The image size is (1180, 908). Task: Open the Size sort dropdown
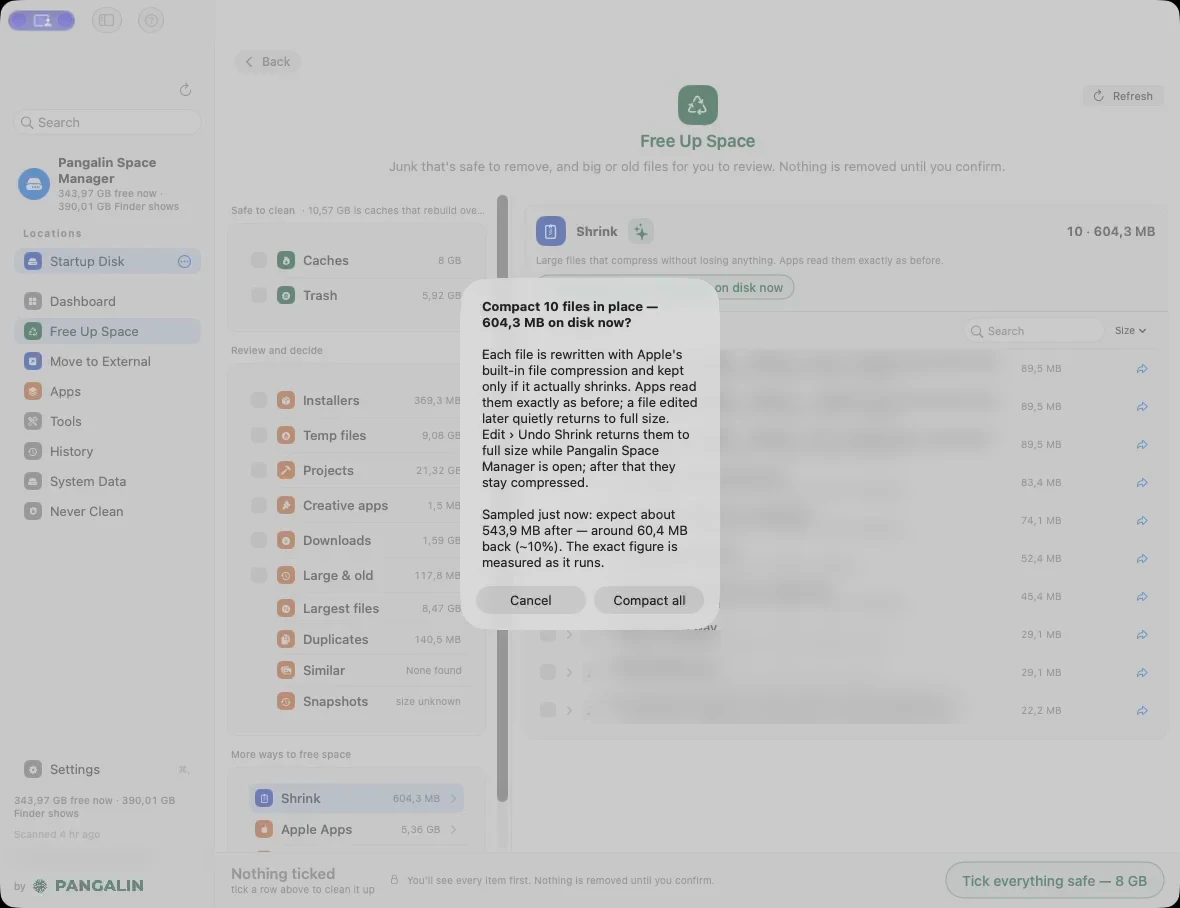point(1130,330)
